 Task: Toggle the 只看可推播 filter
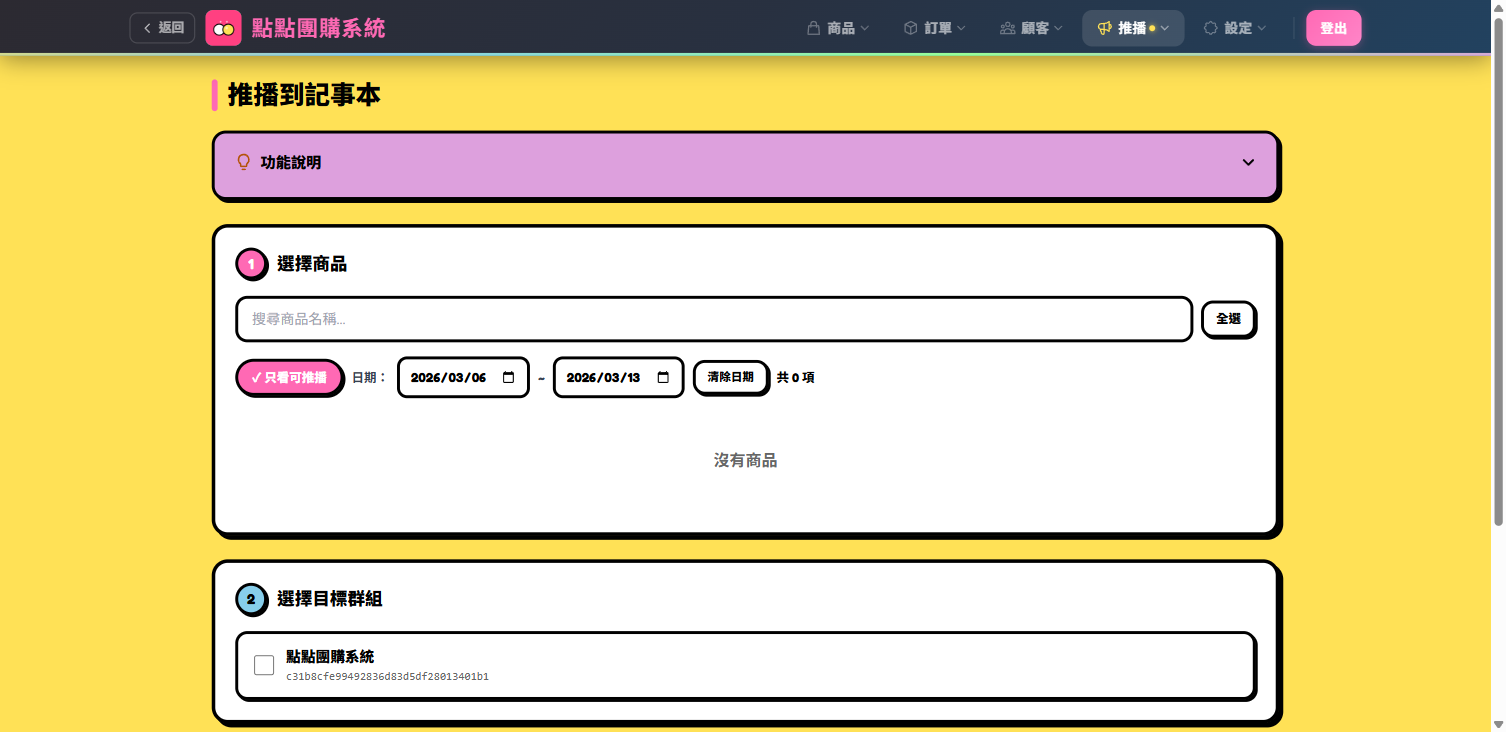click(289, 378)
